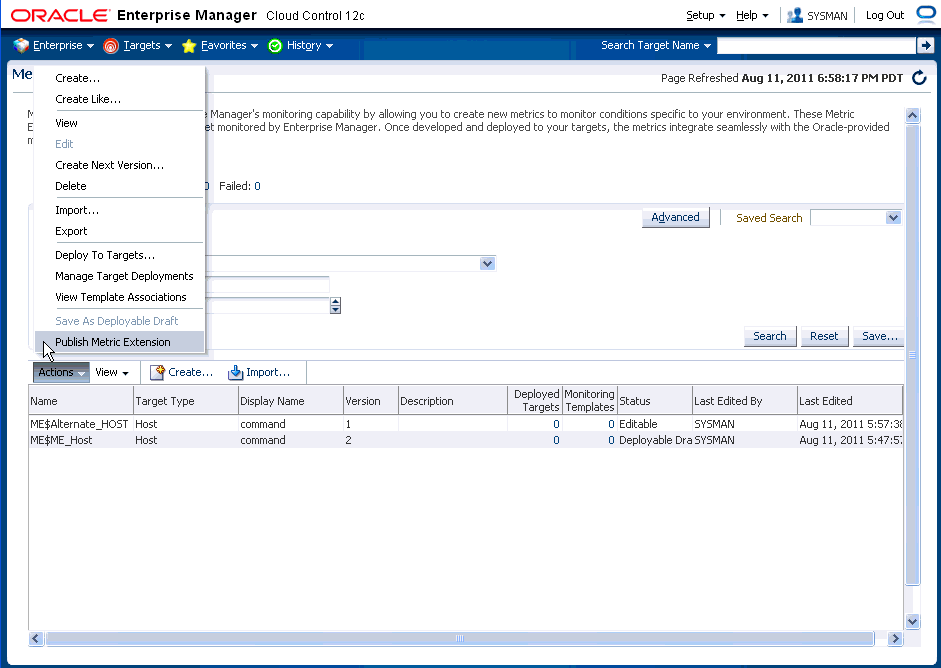This screenshot has width=941, height=668.
Task: Click the Display Name column header
Action: tap(291, 400)
